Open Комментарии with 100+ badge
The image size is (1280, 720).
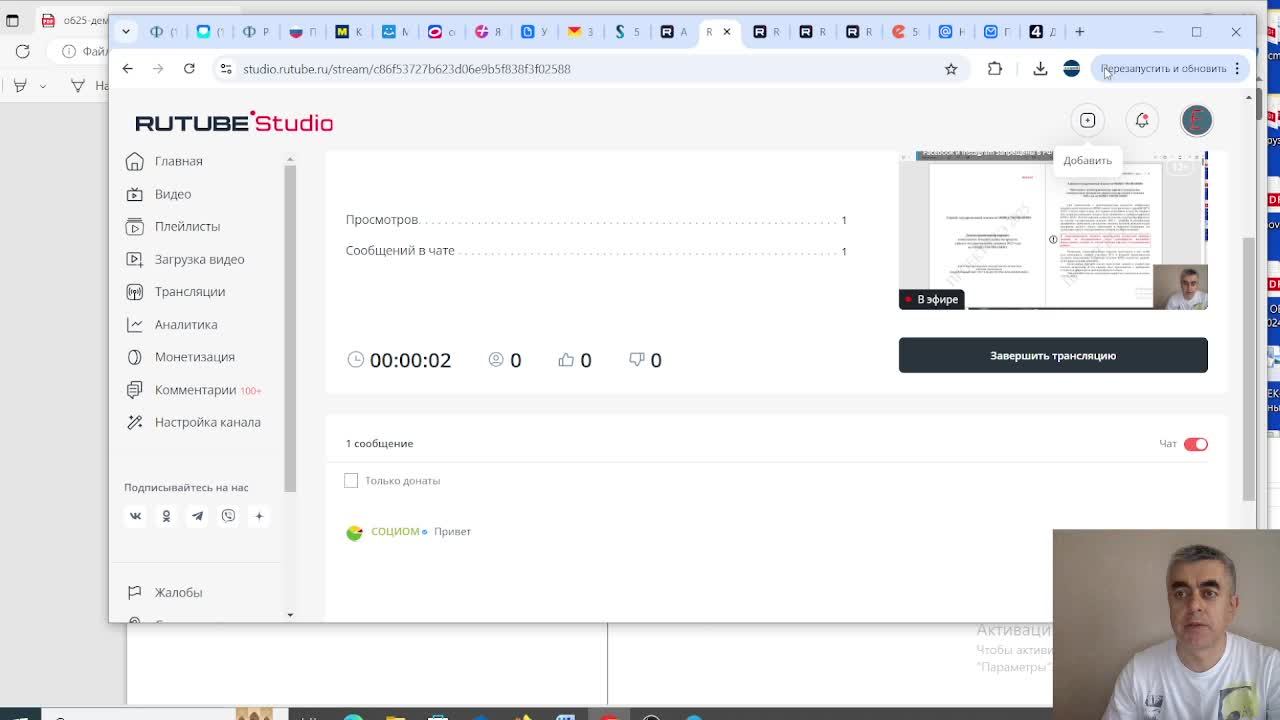[x=207, y=390]
